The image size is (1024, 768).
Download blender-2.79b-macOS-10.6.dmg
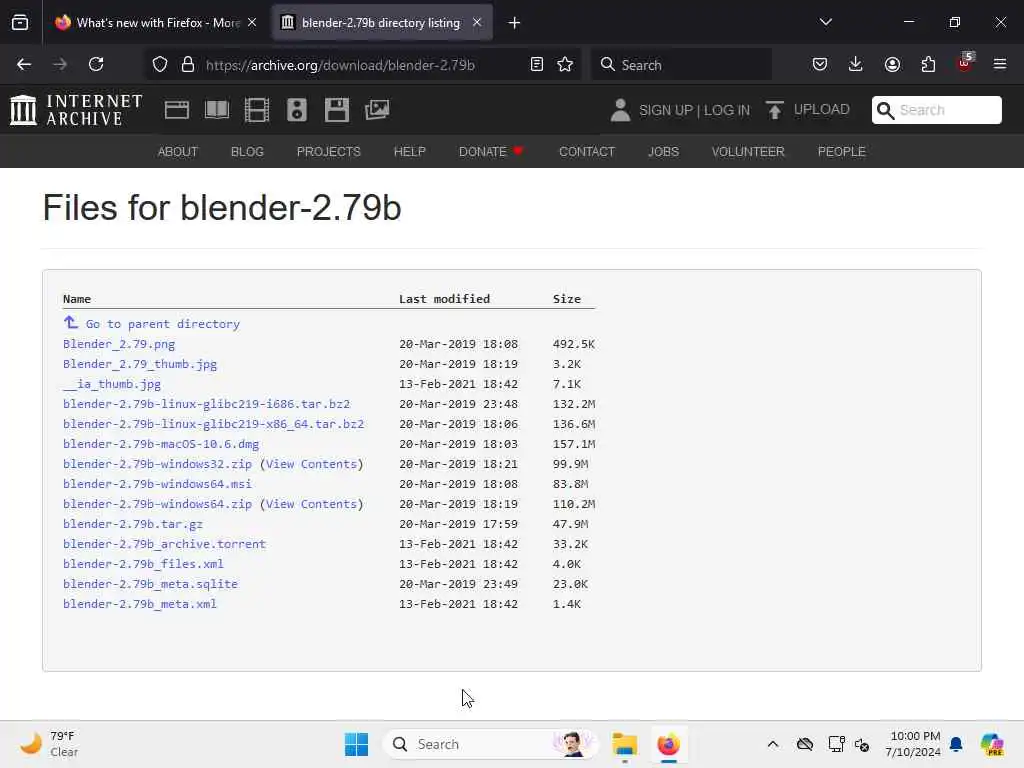(x=161, y=444)
